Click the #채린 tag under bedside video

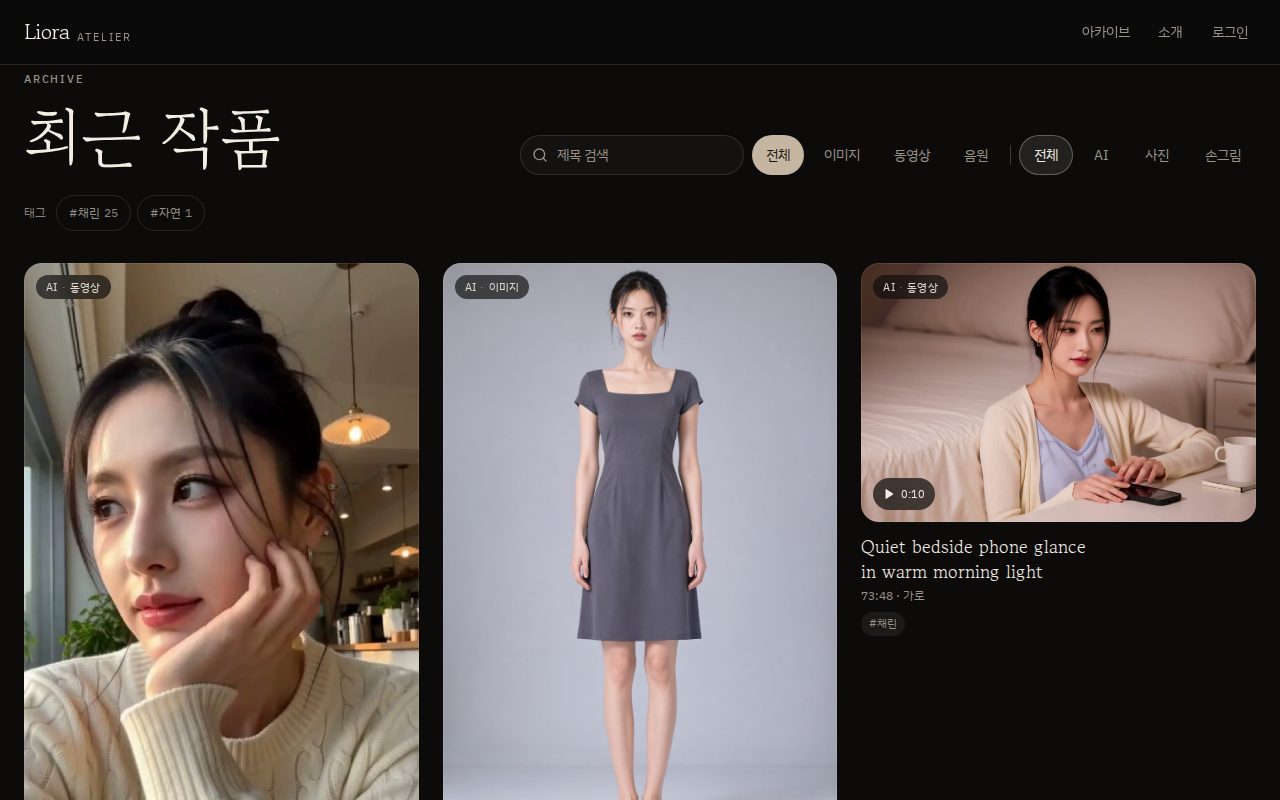883,624
